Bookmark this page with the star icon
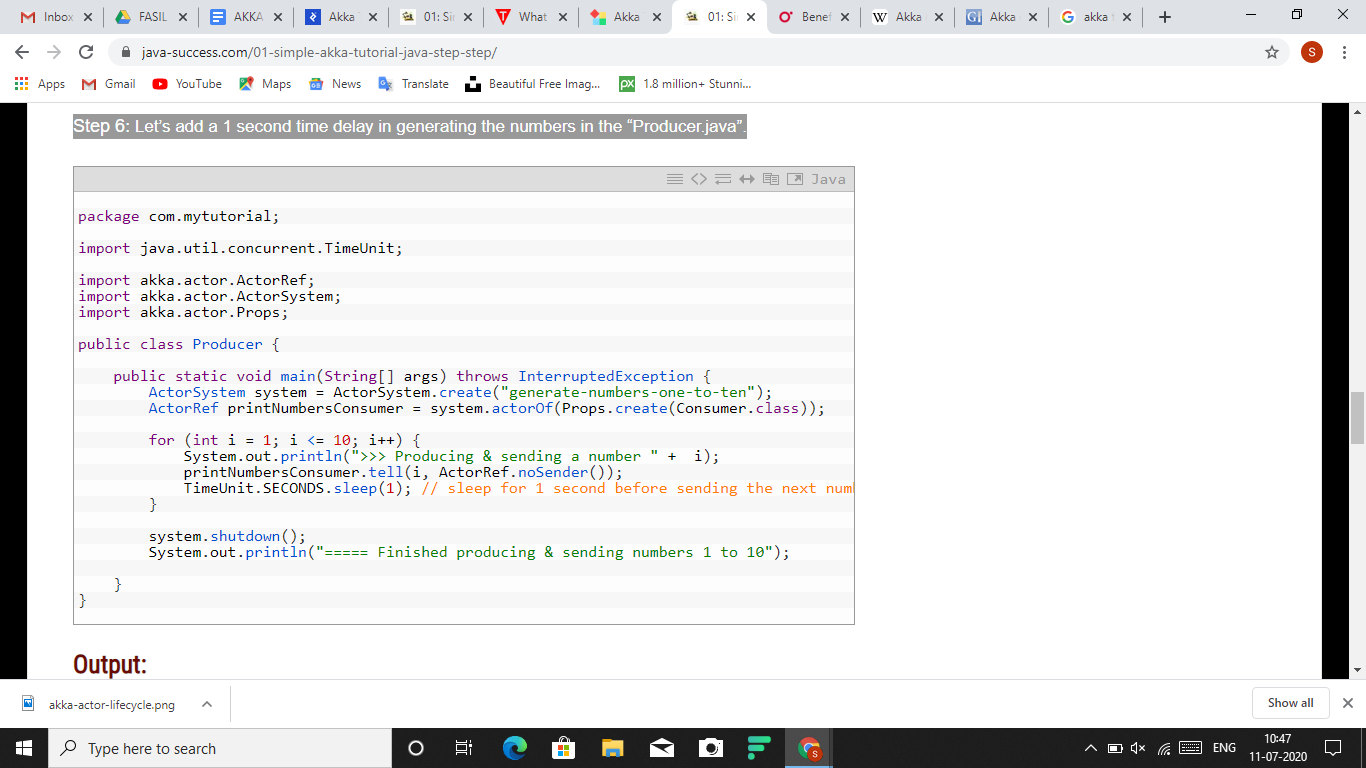 [1272, 52]
